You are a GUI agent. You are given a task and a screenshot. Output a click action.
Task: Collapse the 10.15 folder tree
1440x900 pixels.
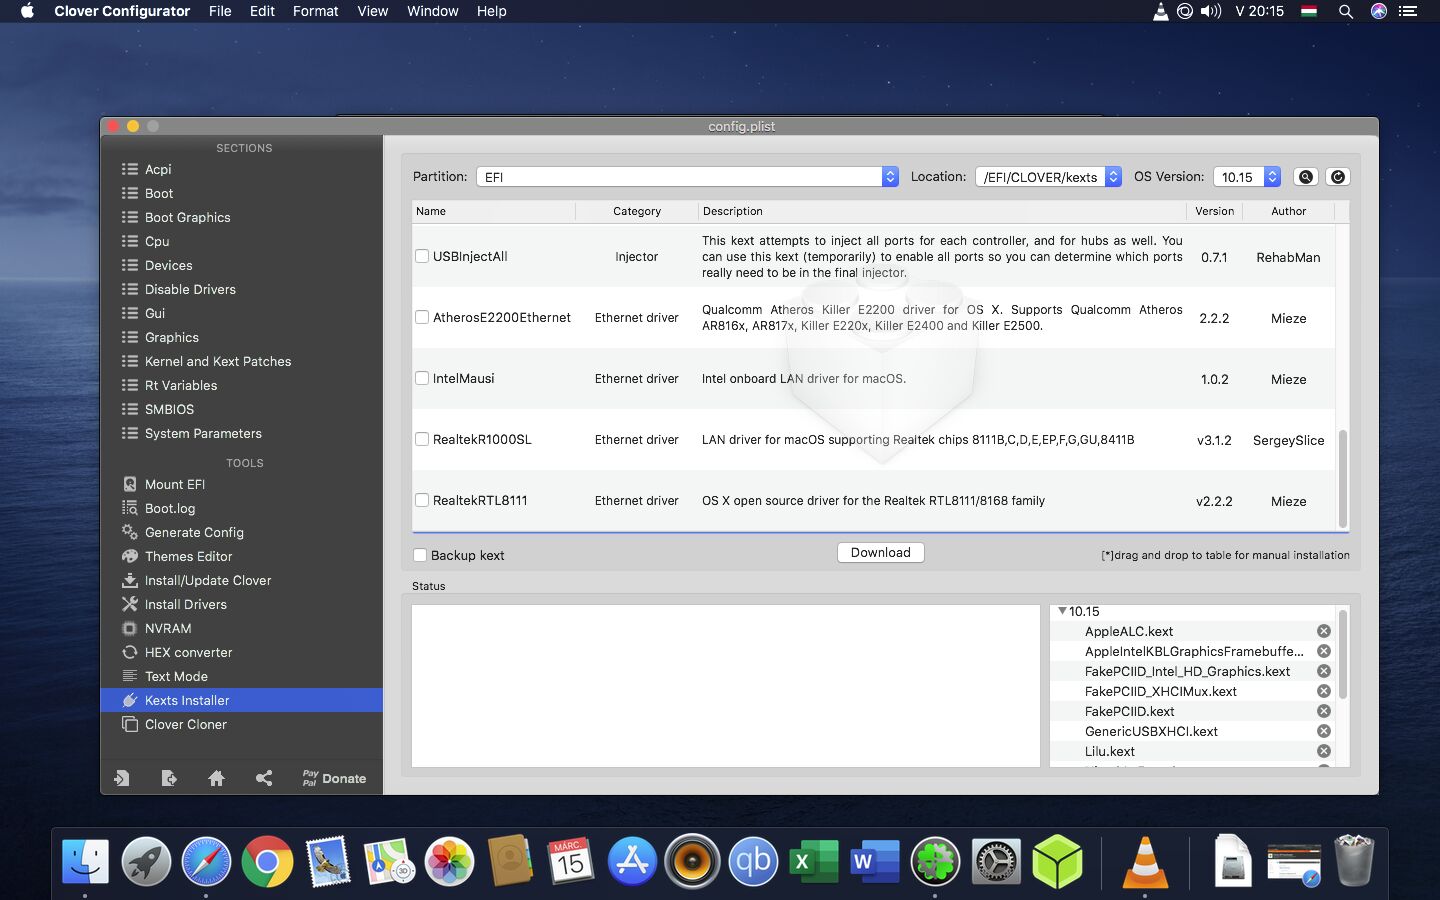click(1062, 611)
